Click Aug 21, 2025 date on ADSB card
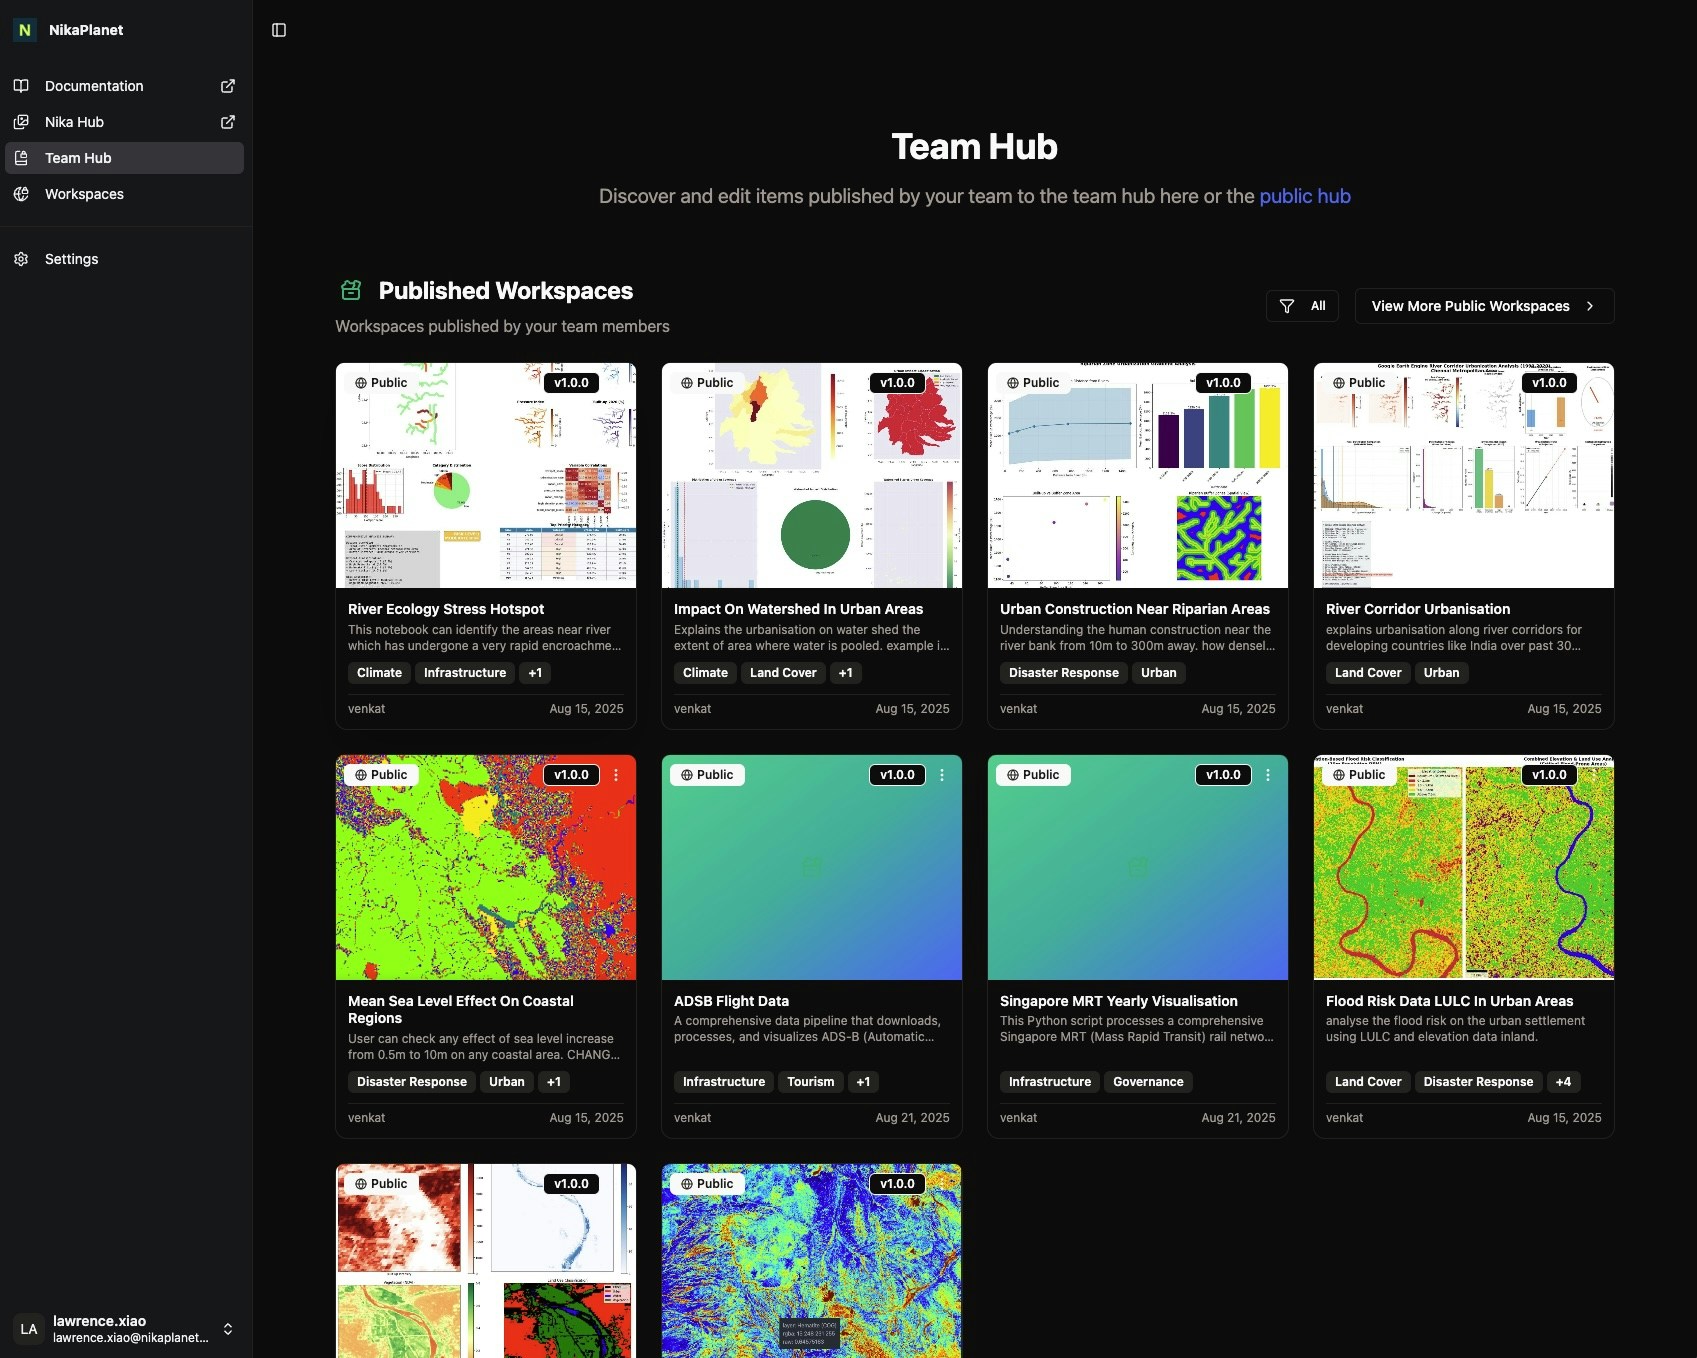This screenshot has height=1358, width=1697. point(912,1118)
